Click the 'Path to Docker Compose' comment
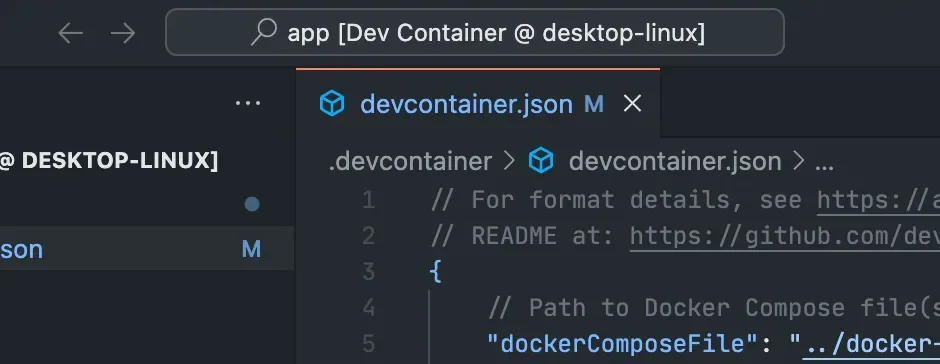The image size is (940, 364). (x=714, y=308)
